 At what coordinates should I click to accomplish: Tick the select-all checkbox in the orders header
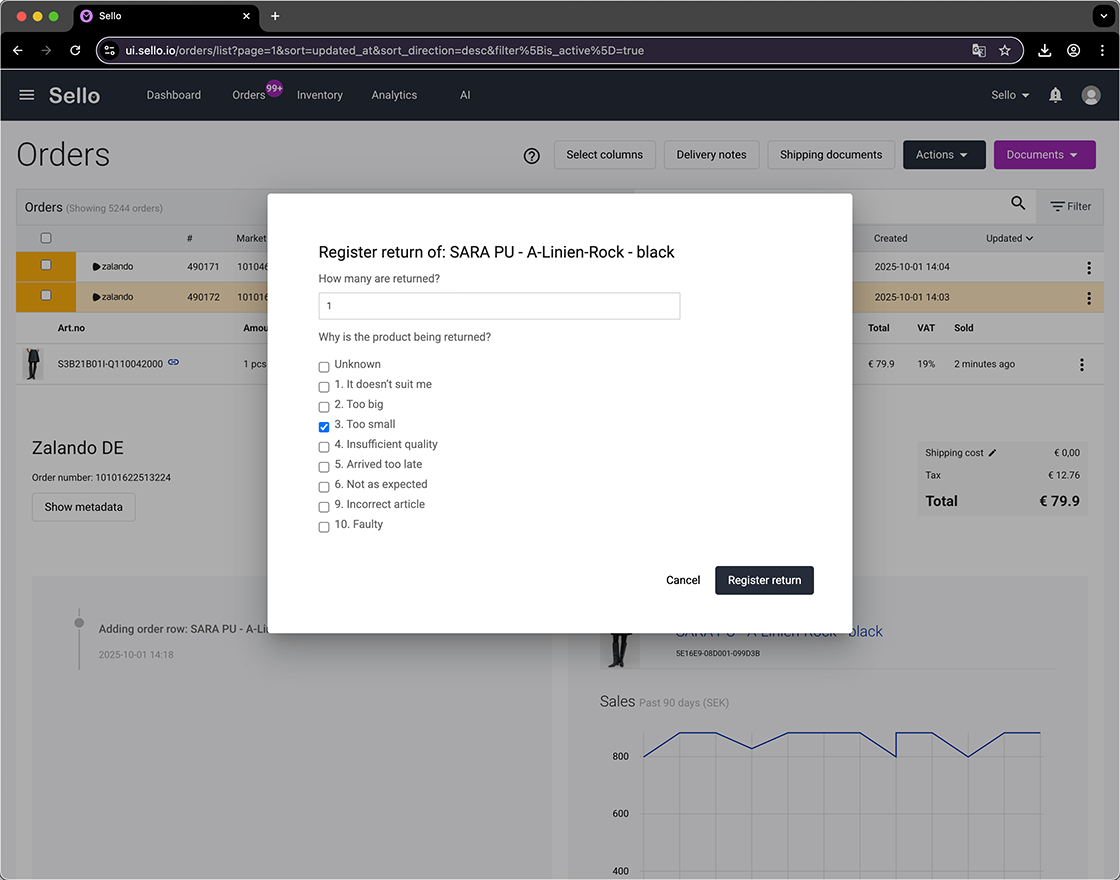pos(44,238)
